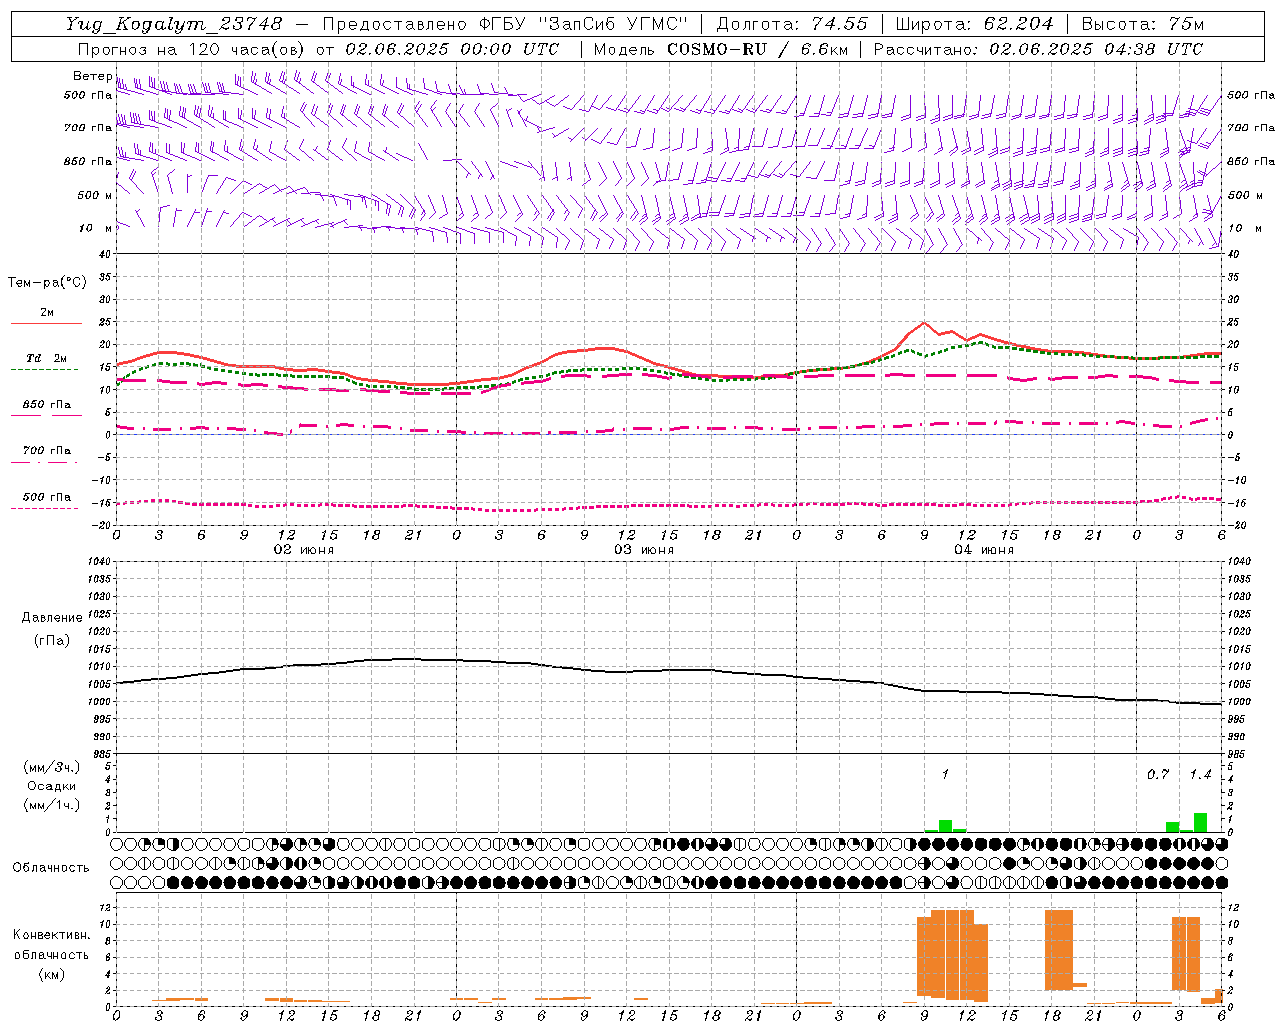The height and width of the screenshot is (1024, 1280).
Task: Click the Долгота: 74.55 value
Action: tap(792, 24)
